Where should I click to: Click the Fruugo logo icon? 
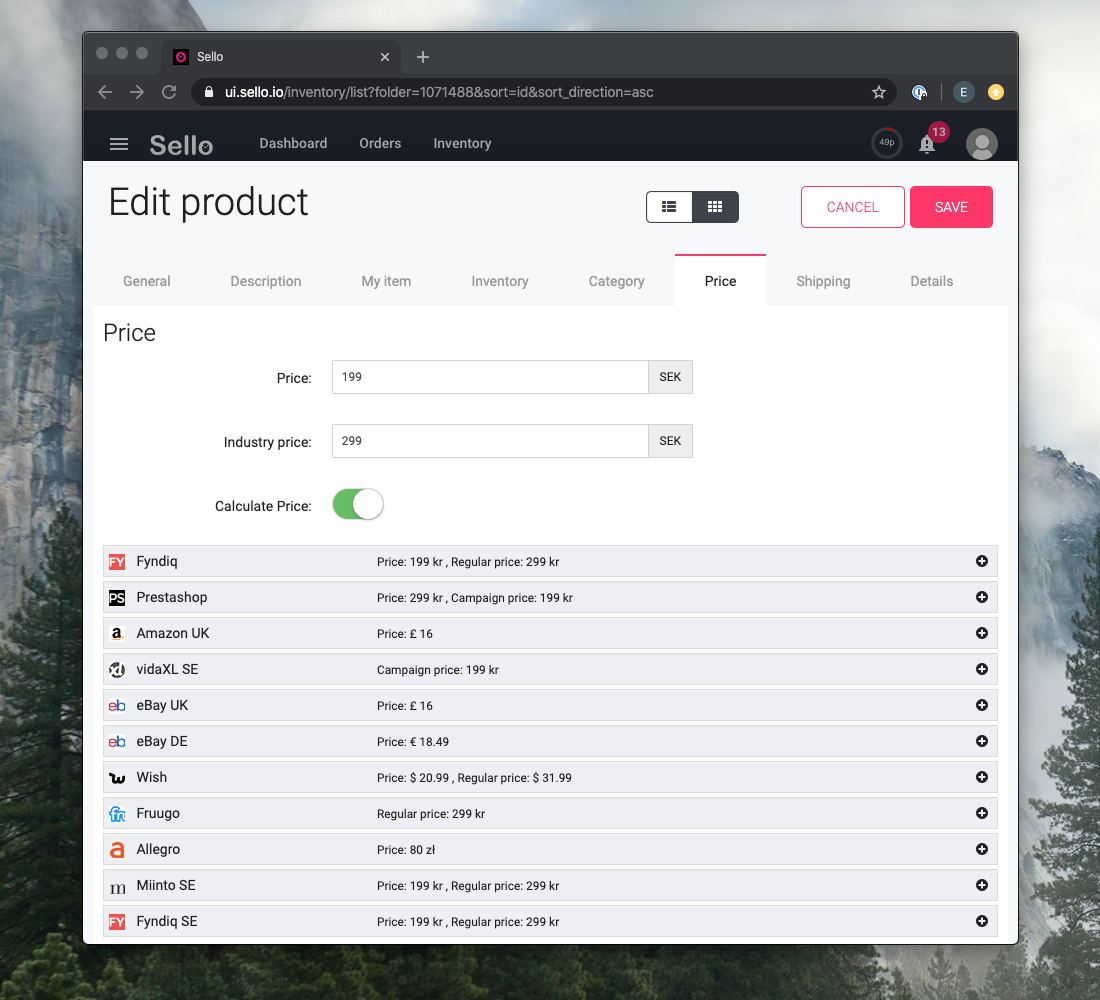click(117, 814)
